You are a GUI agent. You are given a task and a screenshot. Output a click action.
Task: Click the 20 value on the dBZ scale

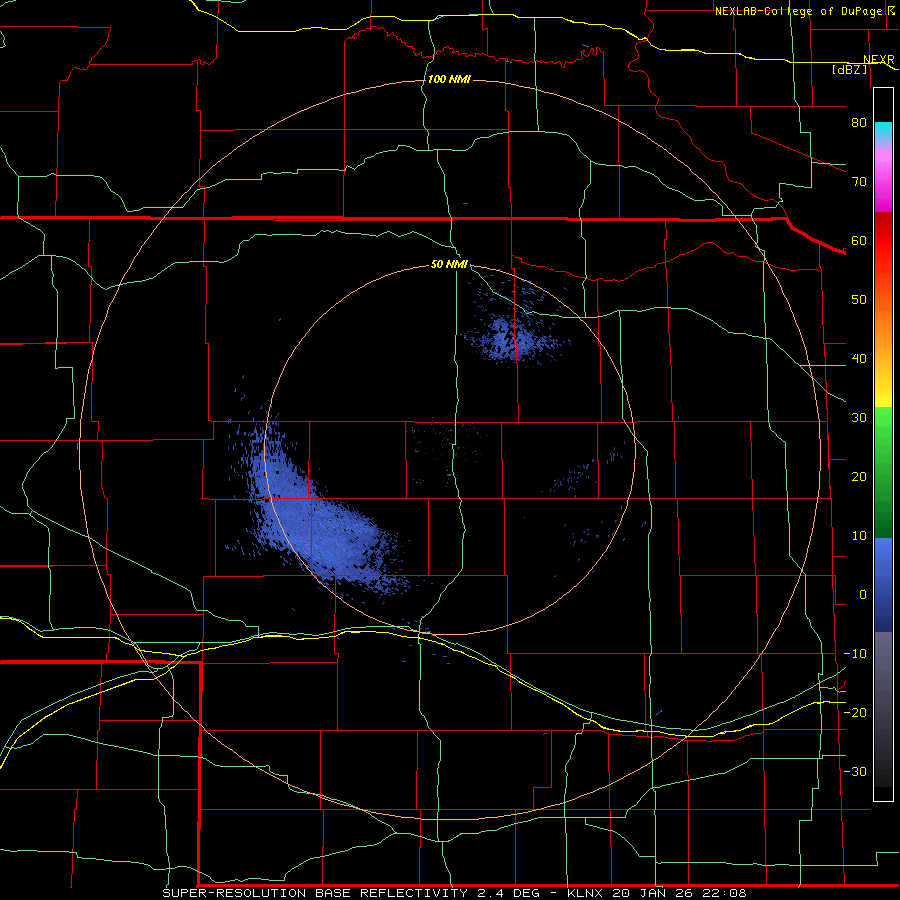tap(859, 476)
